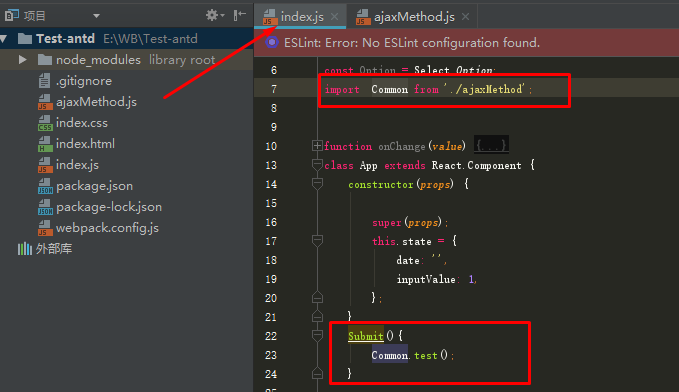679x392 pixels.
Task: Click the .gitignore file icon
Action: (x=44, y=81)
